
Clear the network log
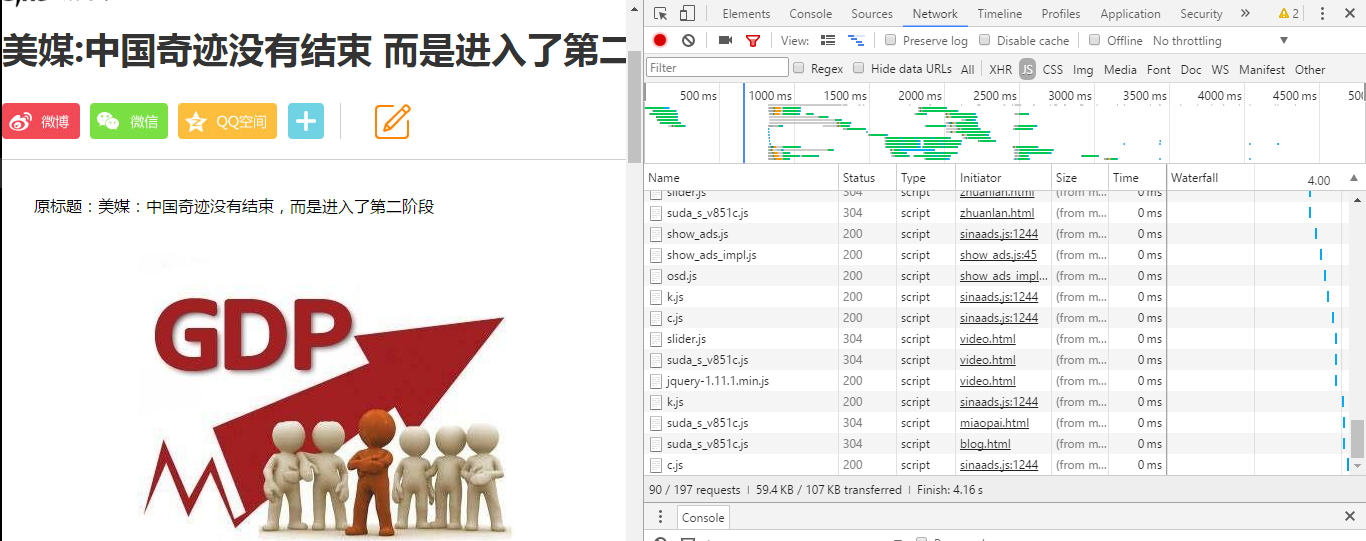click(688, 41)
